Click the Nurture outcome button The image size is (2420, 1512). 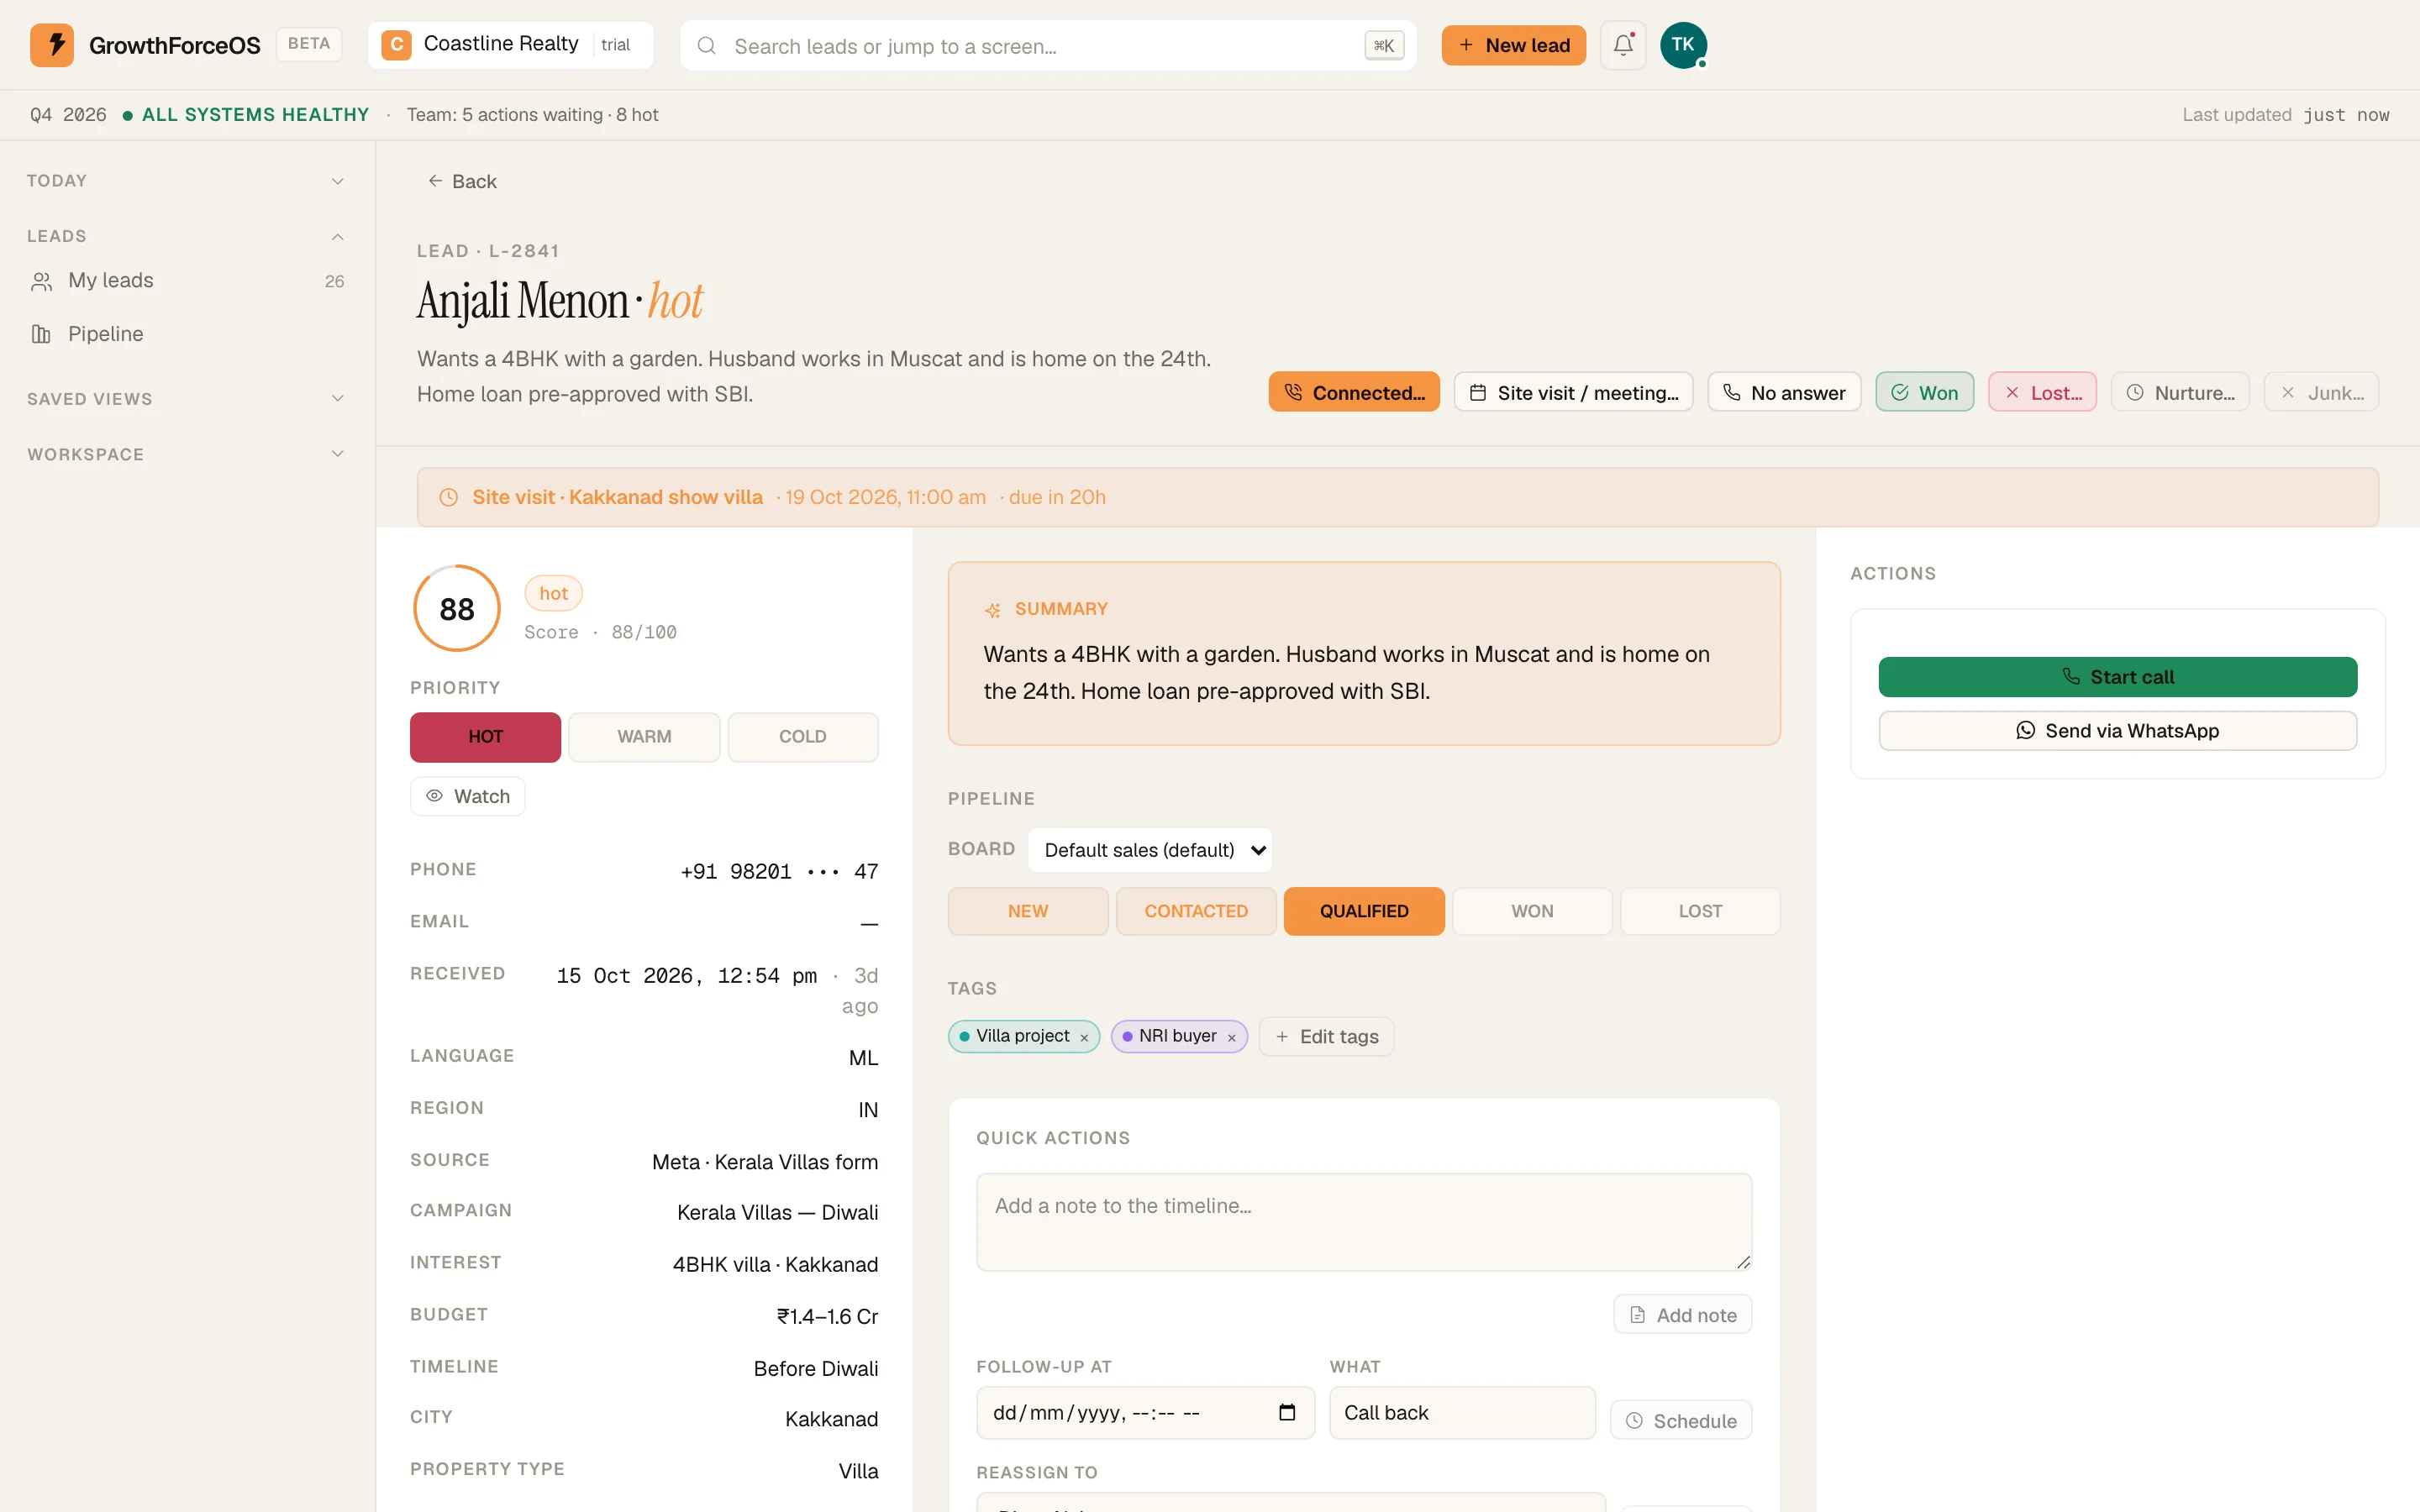(2180, 392)
